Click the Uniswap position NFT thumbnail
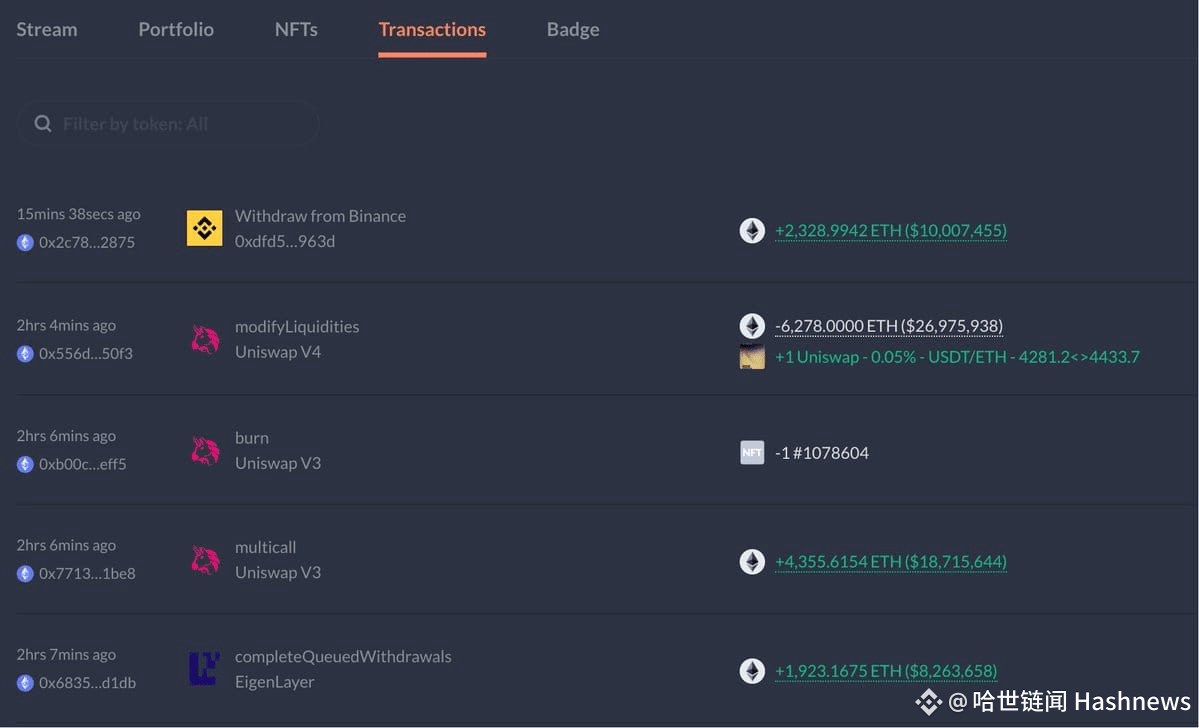The height and width of the screenshot is (728, 1199). (x=752, y=357)
